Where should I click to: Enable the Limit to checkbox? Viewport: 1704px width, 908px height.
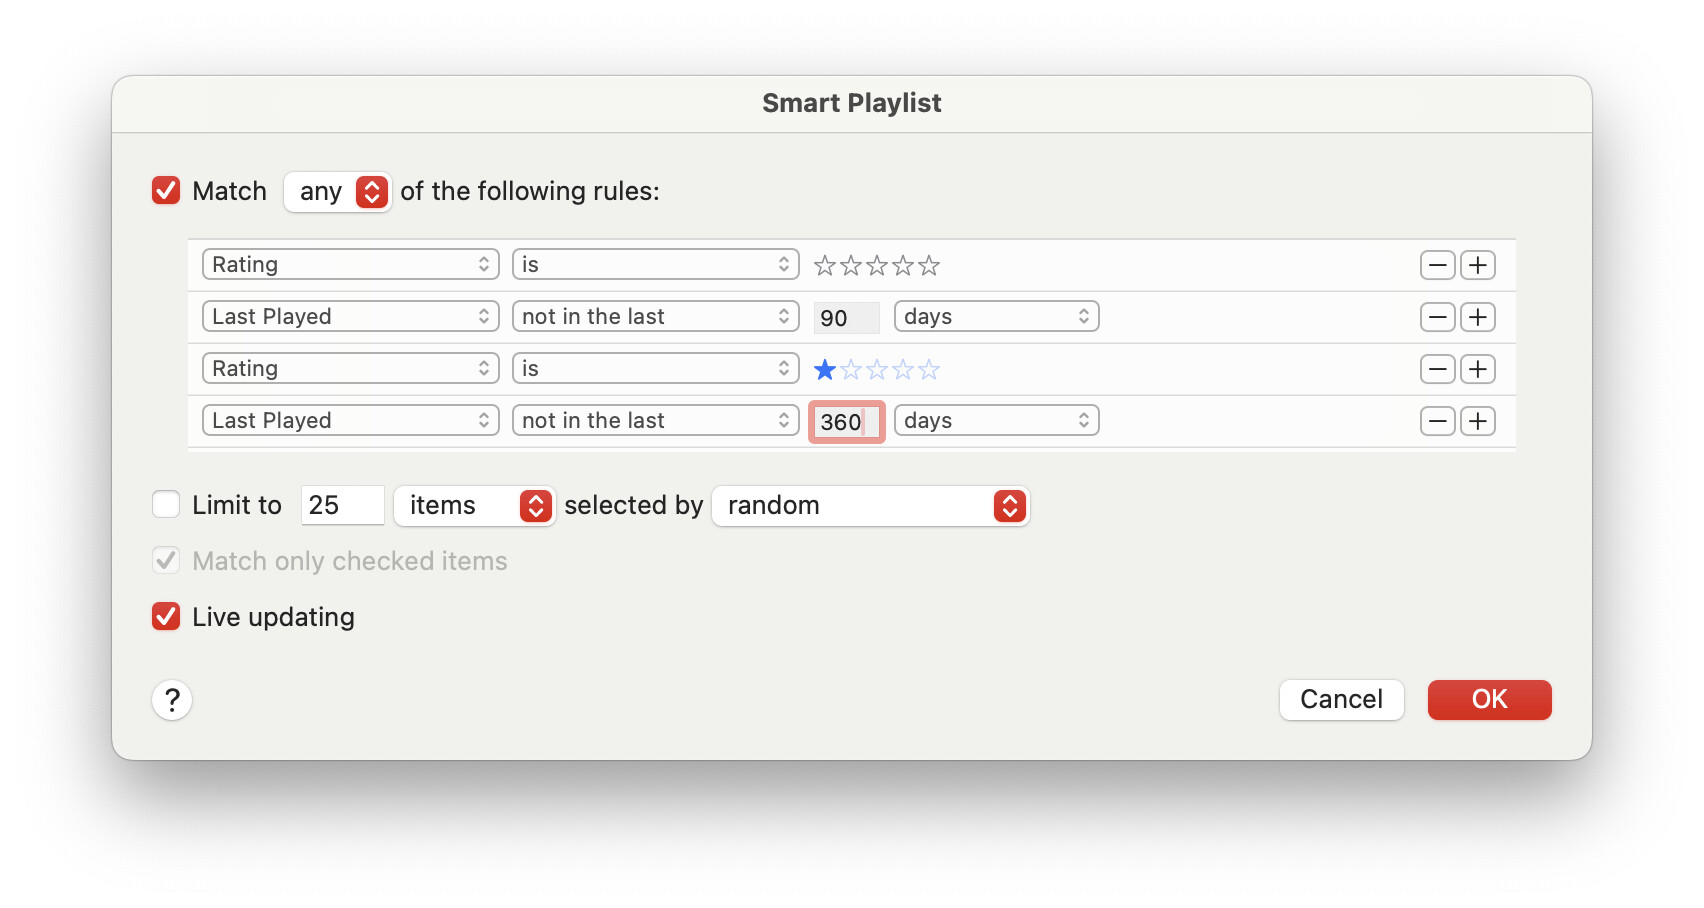(166, 505)
